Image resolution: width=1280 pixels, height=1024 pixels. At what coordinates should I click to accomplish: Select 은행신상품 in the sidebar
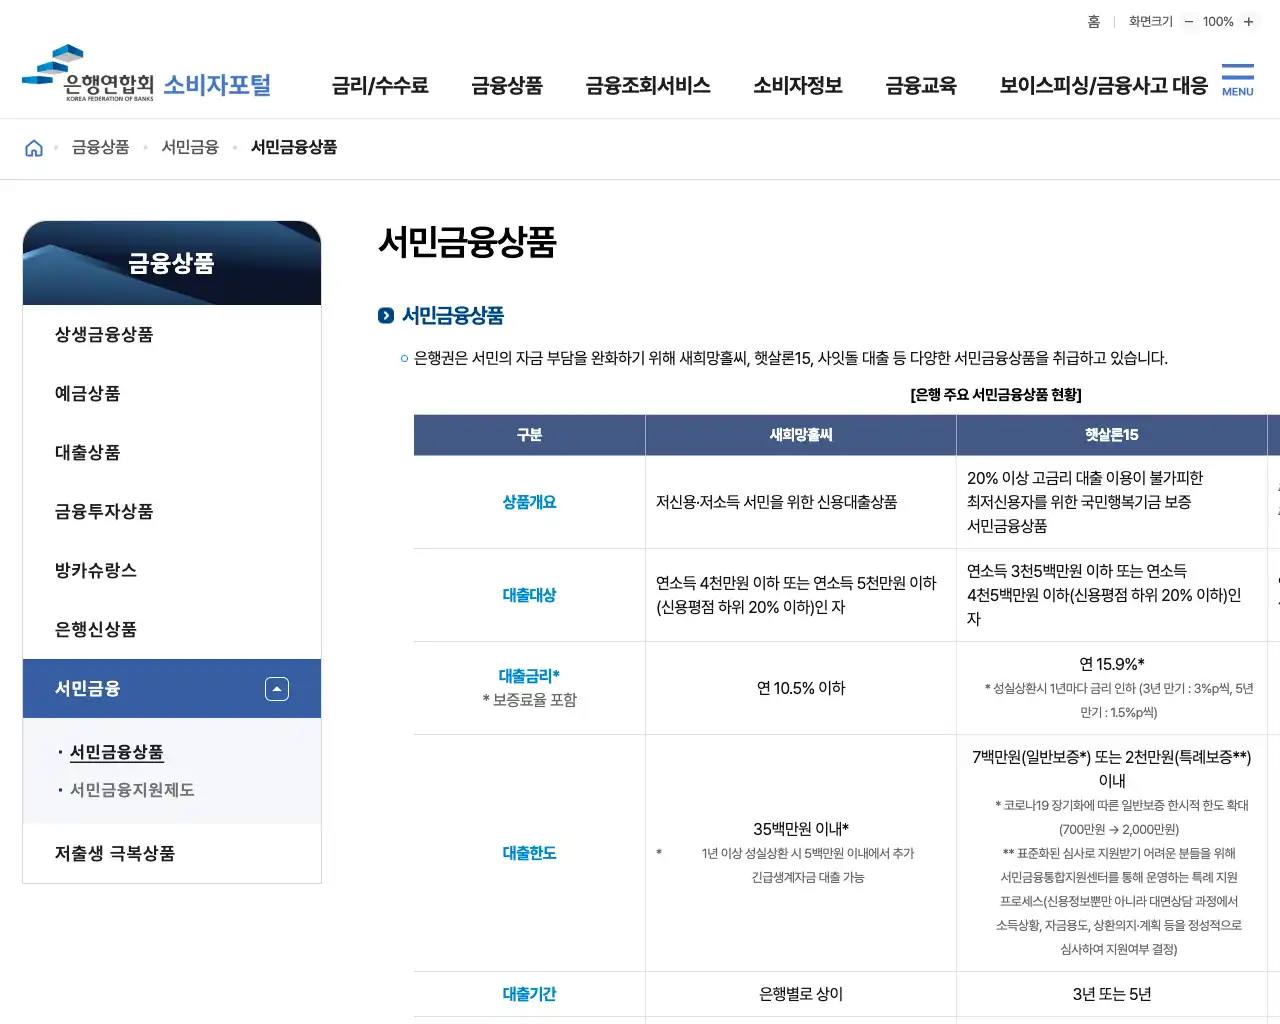(x=172, y=630)
